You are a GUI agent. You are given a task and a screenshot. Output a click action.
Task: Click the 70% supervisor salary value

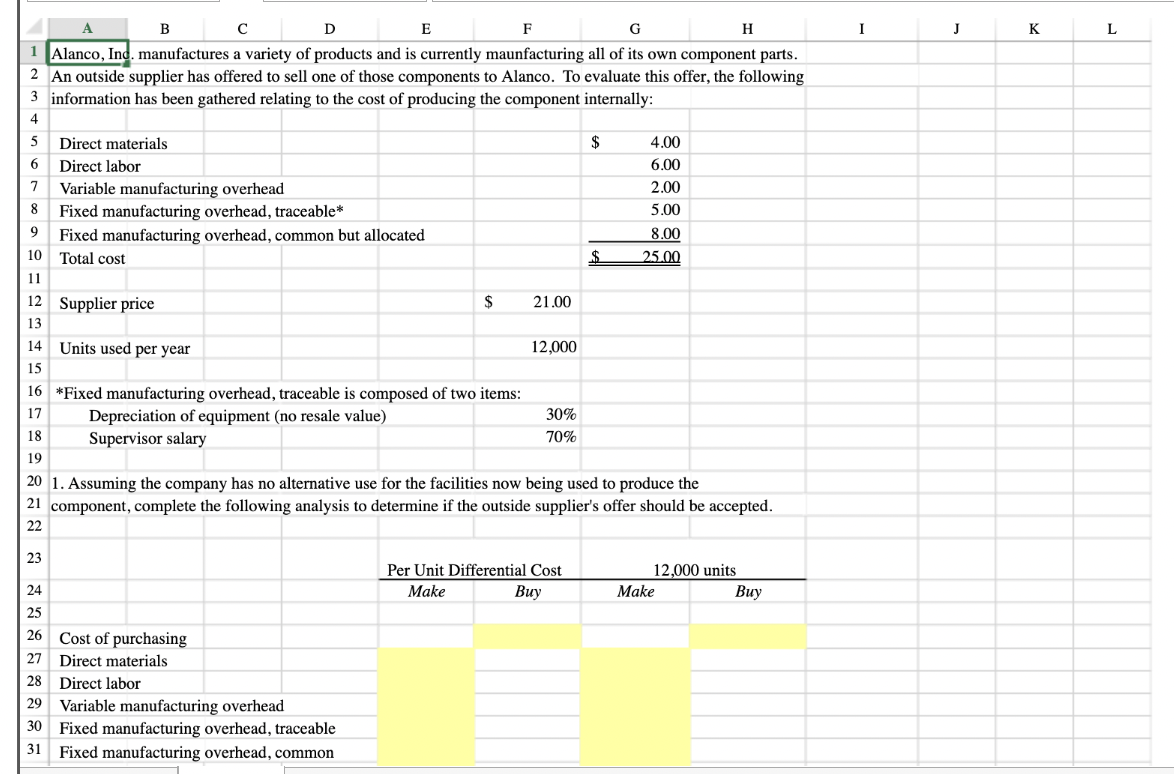(561, 436)
